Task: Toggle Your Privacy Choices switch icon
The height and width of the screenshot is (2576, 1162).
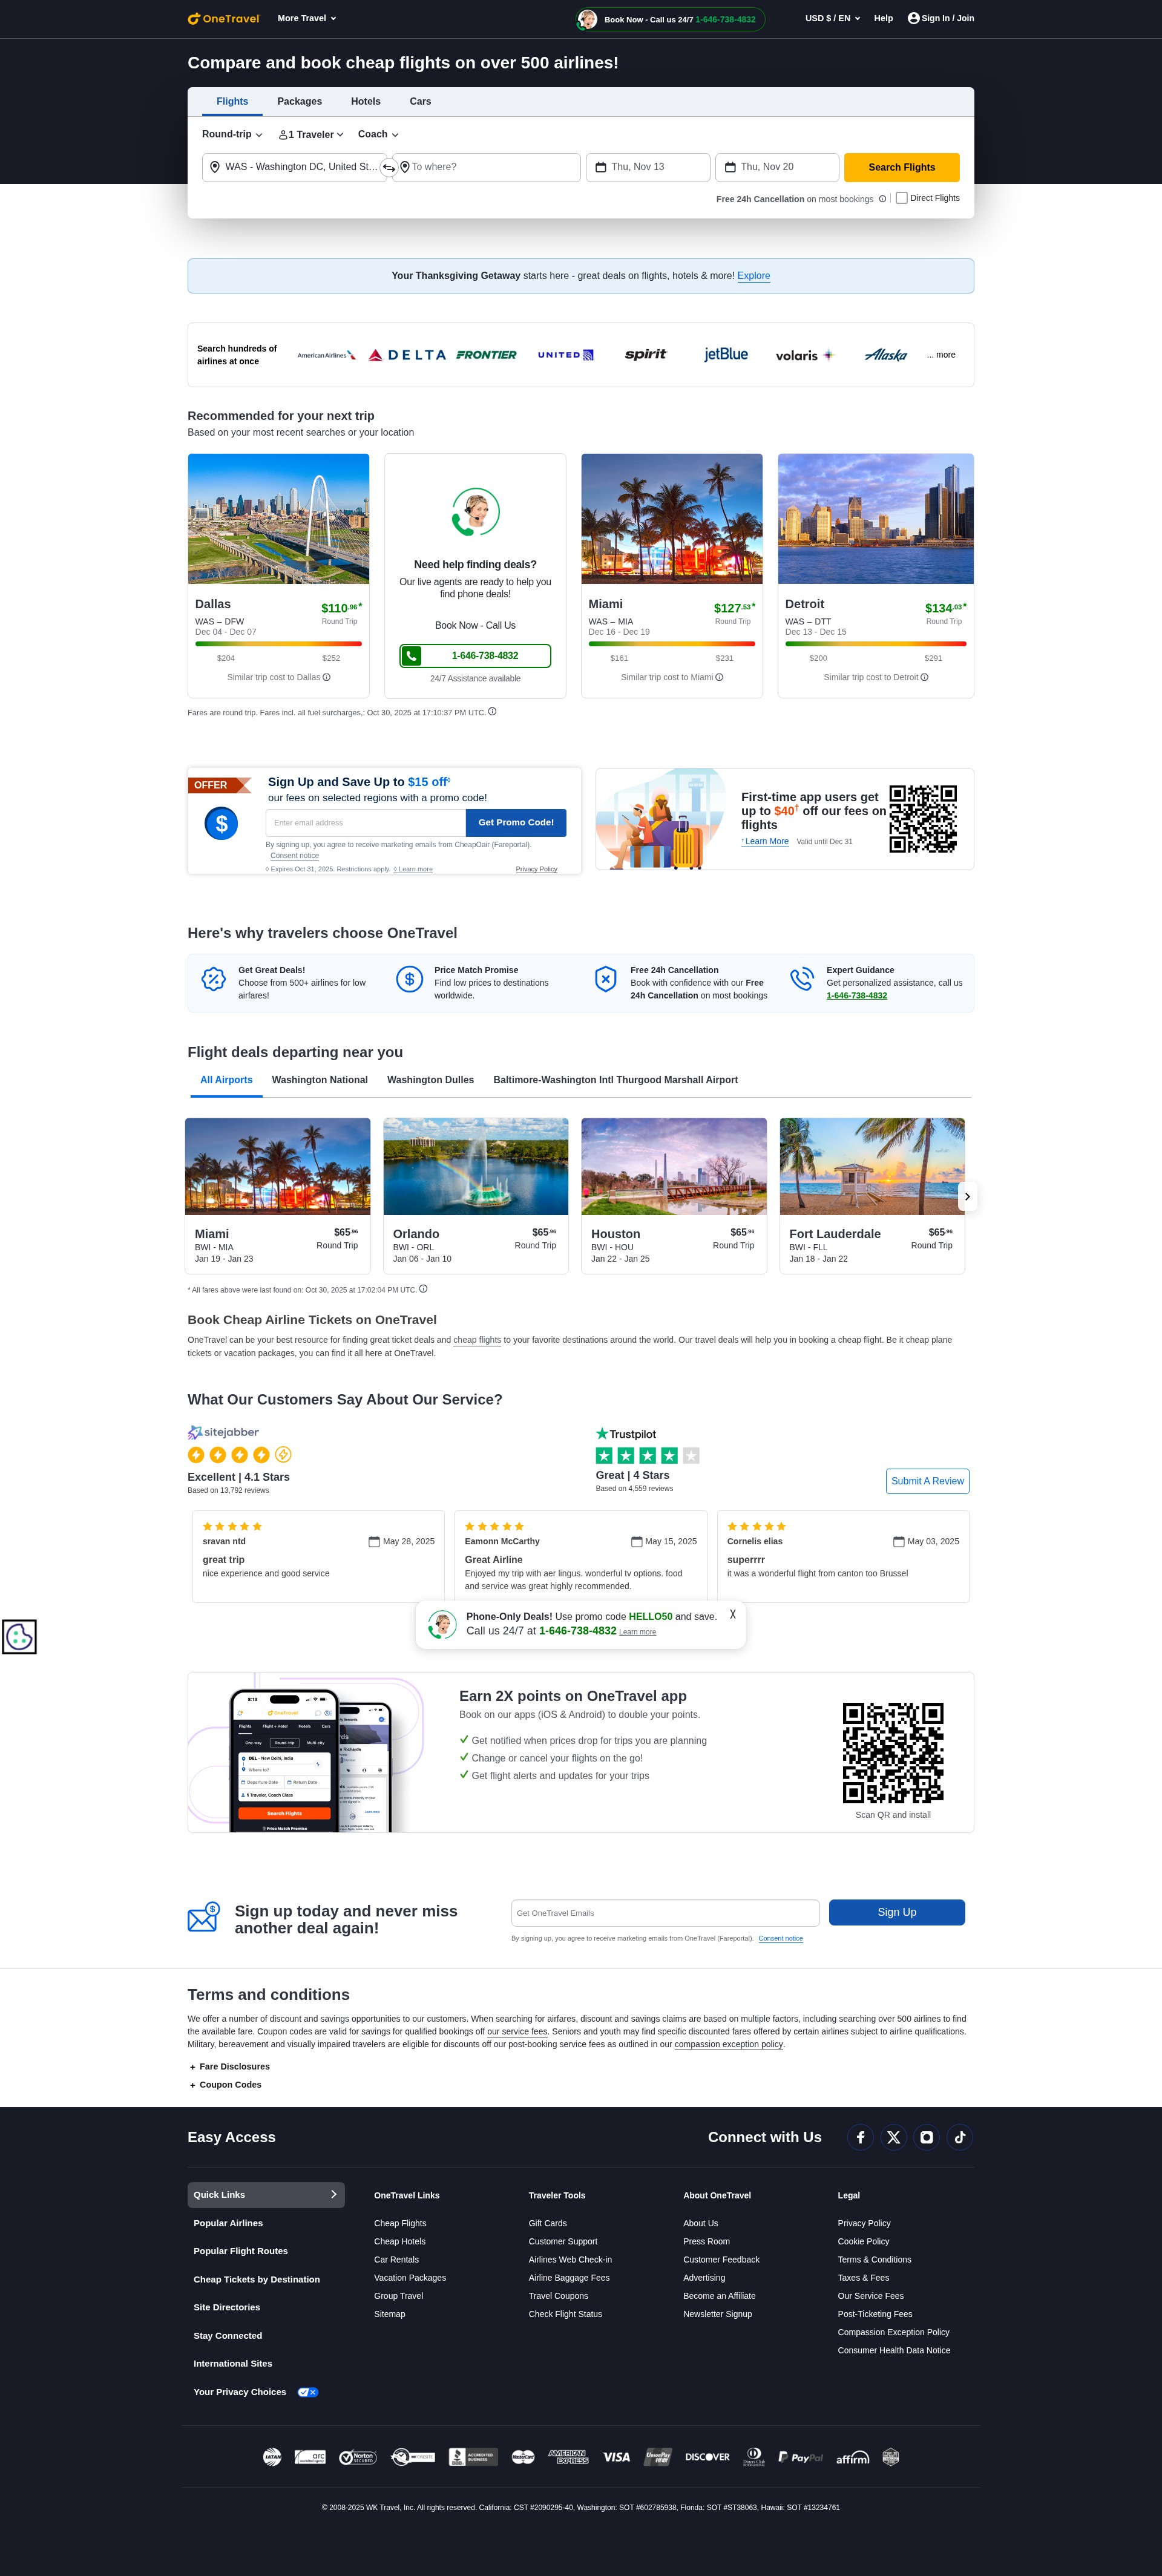Action: click(308, 2392)
